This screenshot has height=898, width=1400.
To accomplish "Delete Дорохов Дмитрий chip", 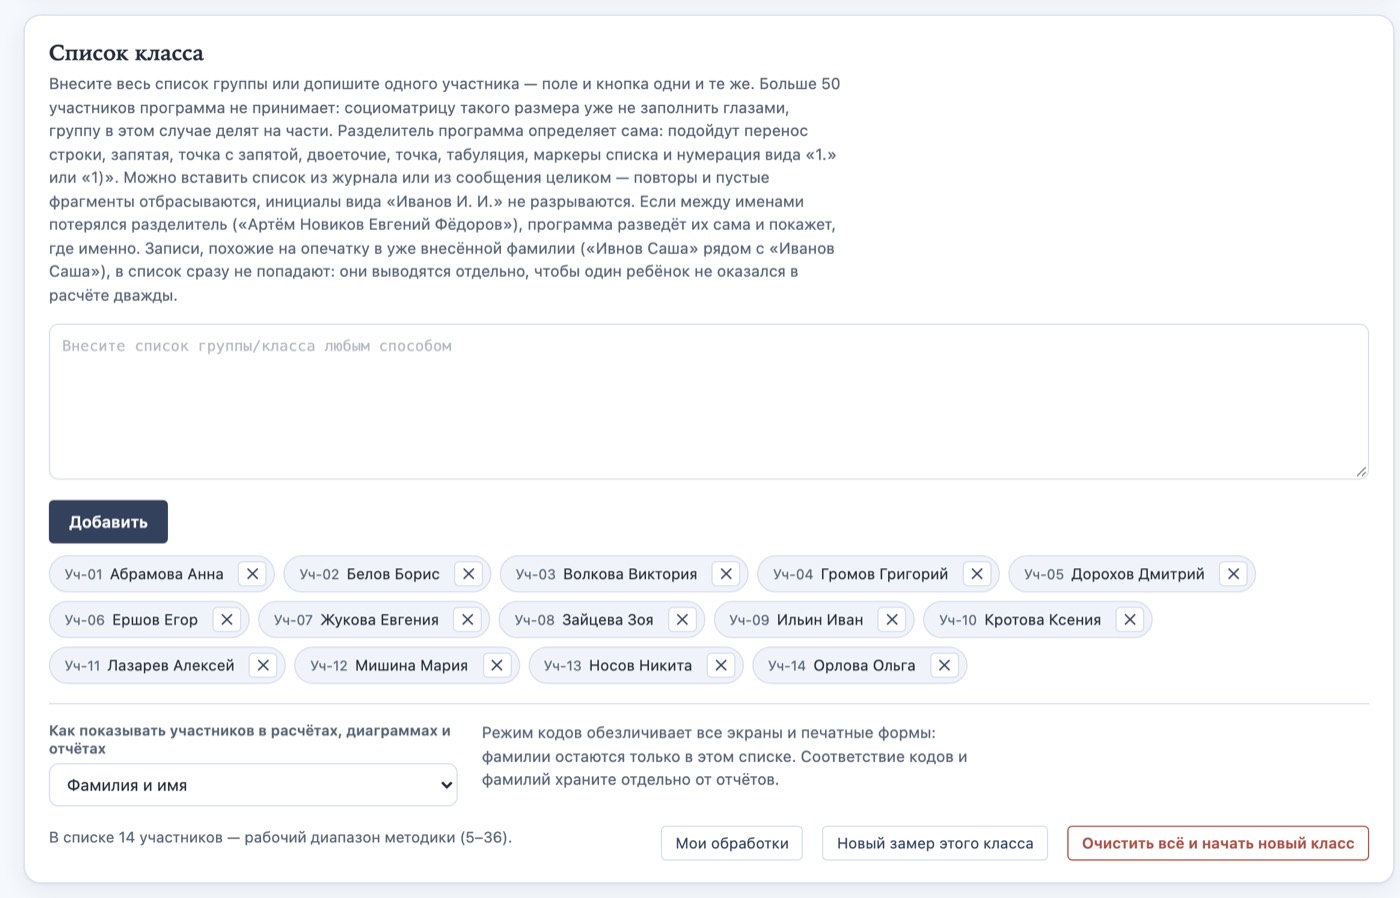I will coord(1233,574).
